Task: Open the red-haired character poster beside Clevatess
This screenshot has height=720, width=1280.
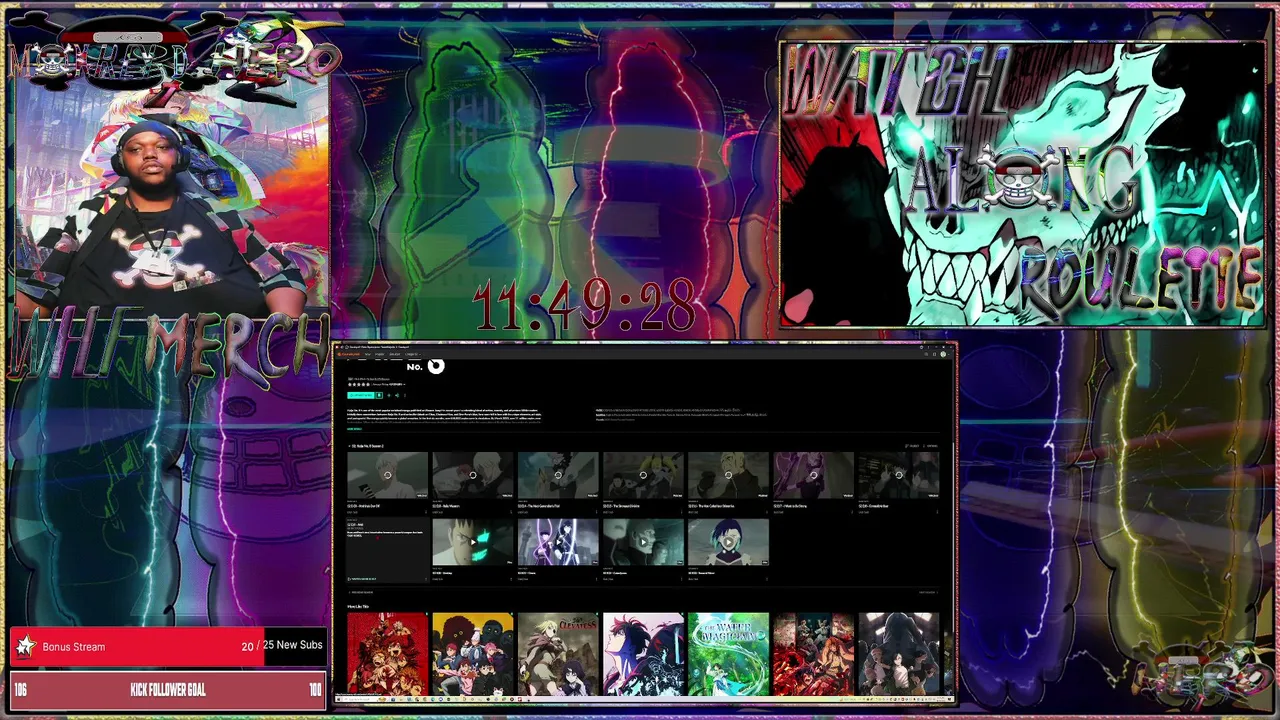Action: point(643,654)
